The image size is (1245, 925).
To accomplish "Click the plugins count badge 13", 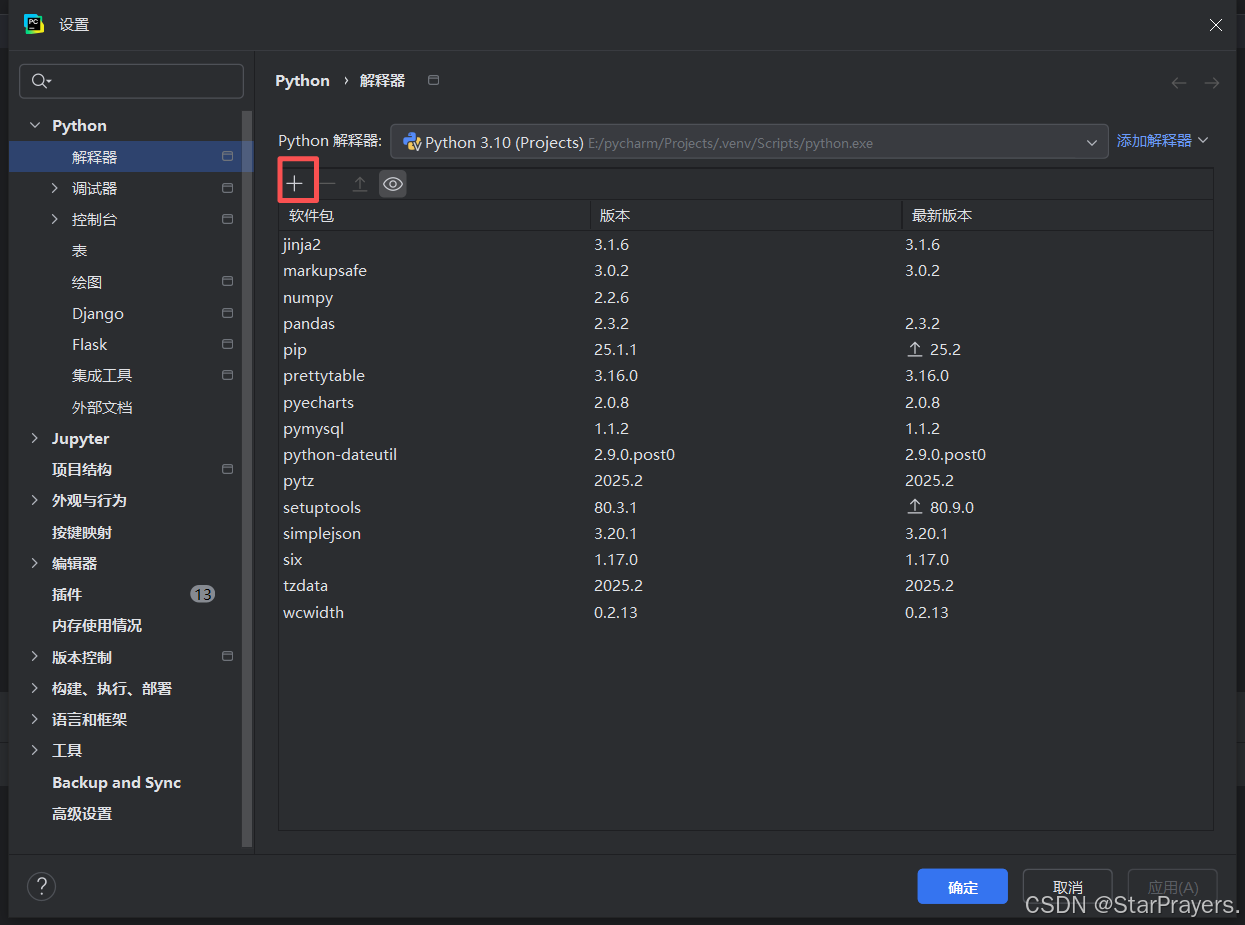I will pos(202,594).
